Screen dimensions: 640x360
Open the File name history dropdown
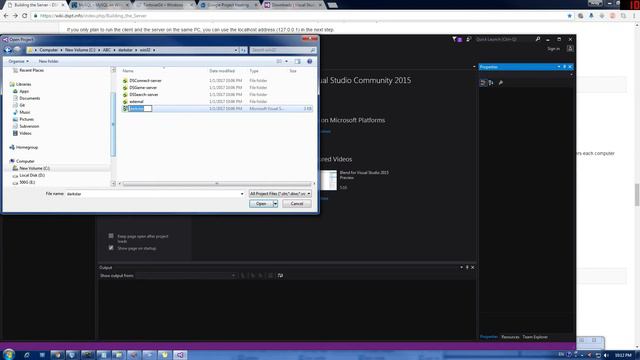242,194
